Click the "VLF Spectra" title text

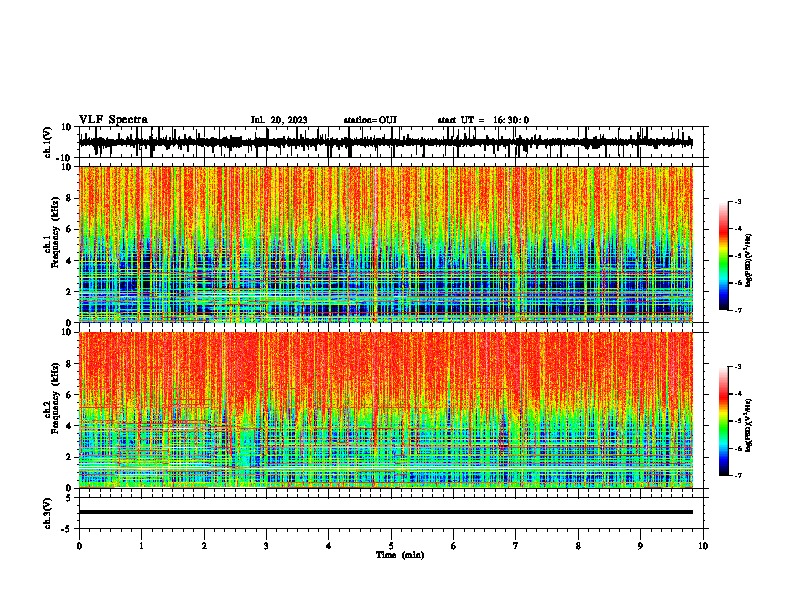[113, 120]
